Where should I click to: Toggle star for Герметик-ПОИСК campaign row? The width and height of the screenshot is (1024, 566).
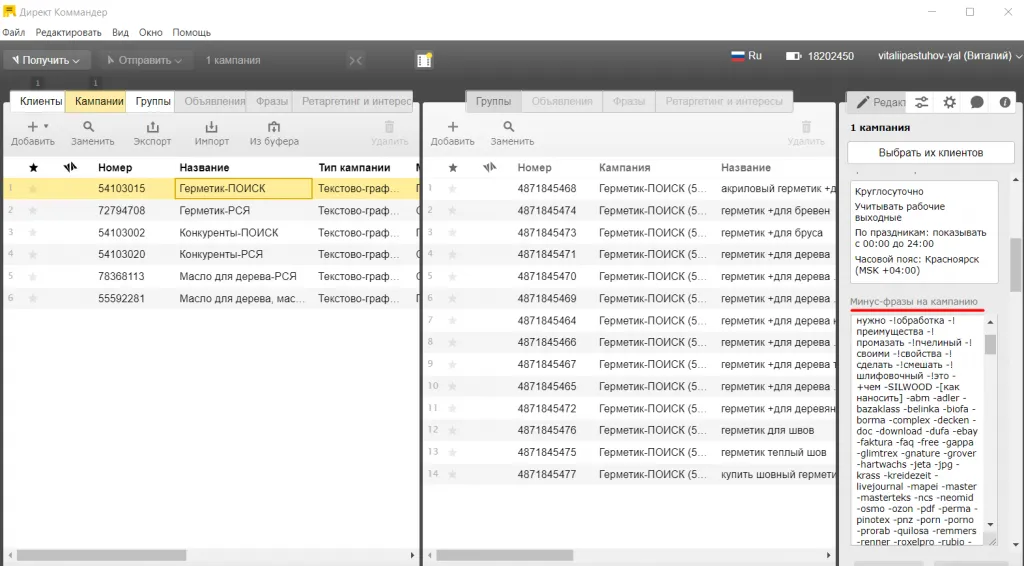point(33,189)
